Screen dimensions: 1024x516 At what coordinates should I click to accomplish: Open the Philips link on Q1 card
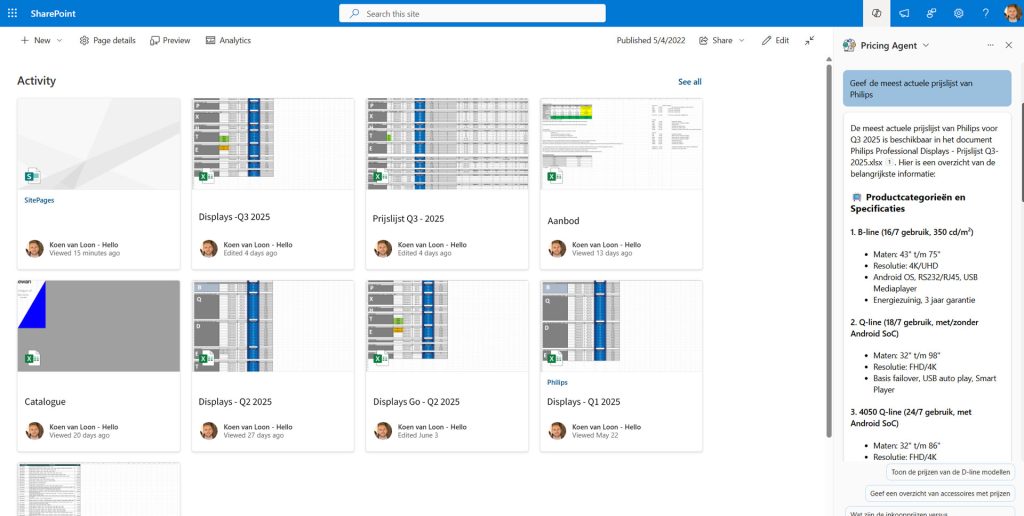click(557, 382)
